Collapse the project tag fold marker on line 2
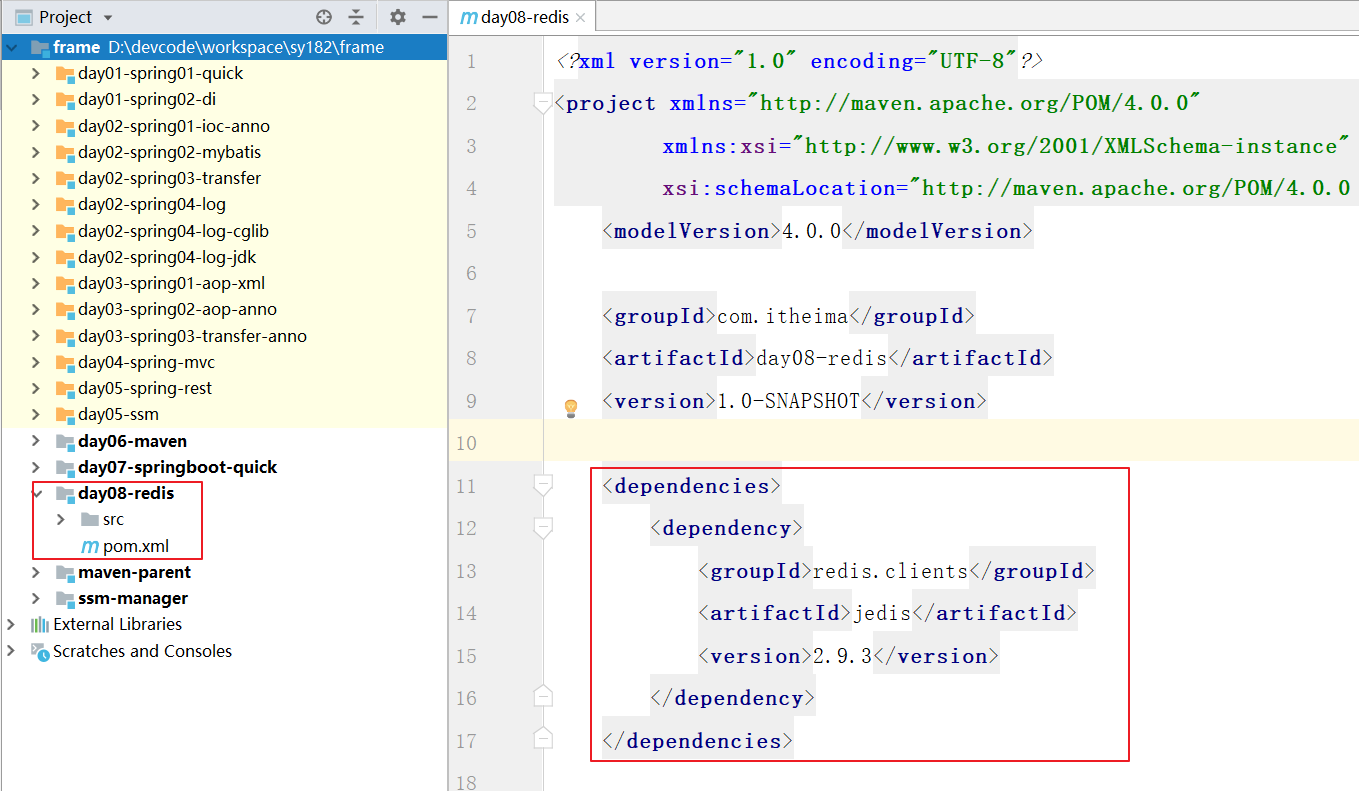1359x791 pixels. [543, 103]
